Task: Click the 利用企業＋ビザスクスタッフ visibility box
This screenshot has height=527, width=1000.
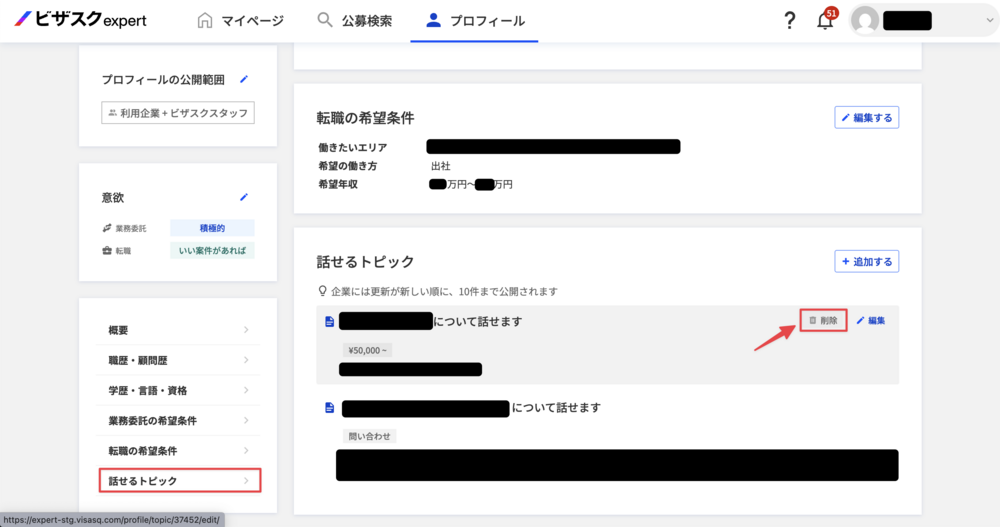Action: pos(178,113)
